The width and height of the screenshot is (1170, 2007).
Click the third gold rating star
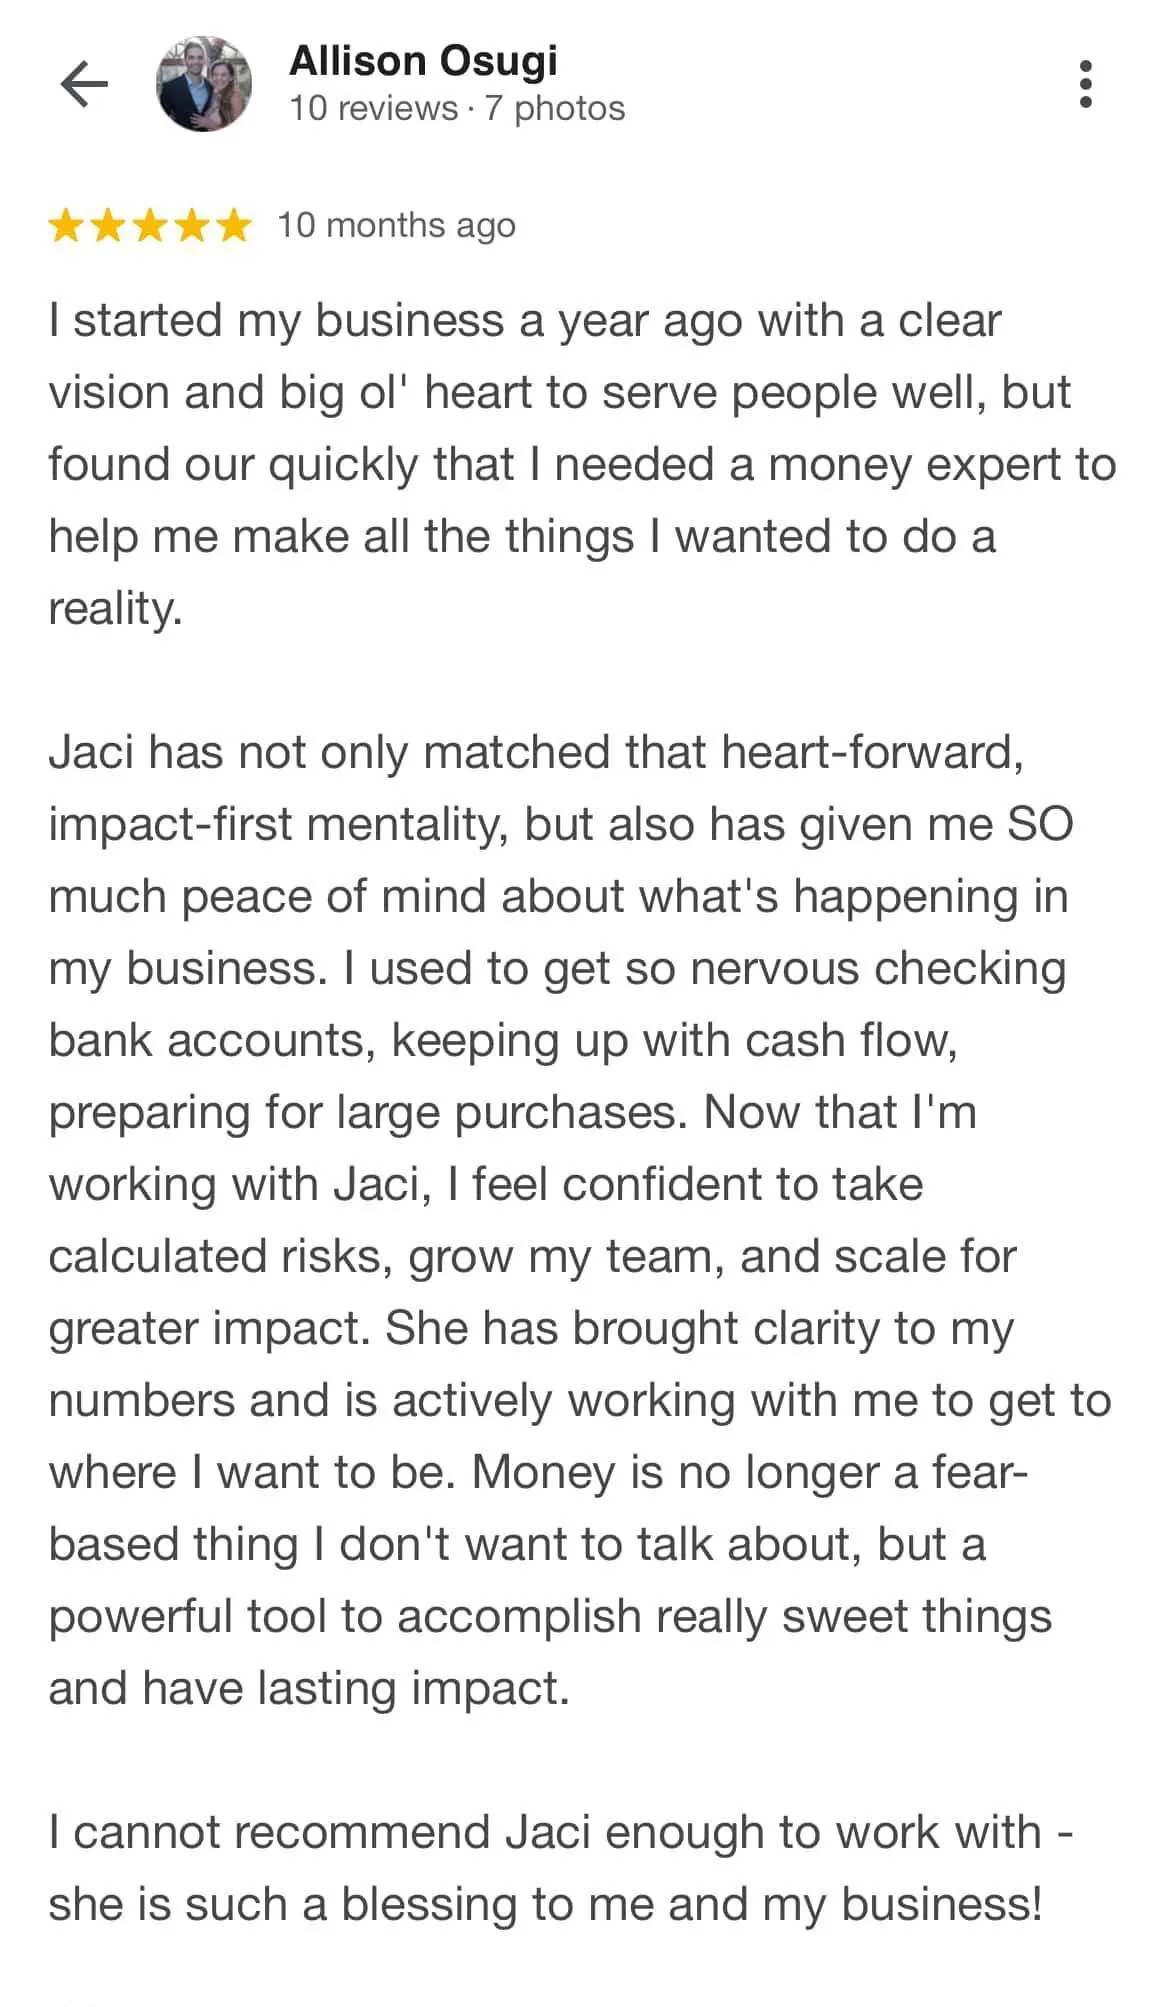click(x=150, y=226)
